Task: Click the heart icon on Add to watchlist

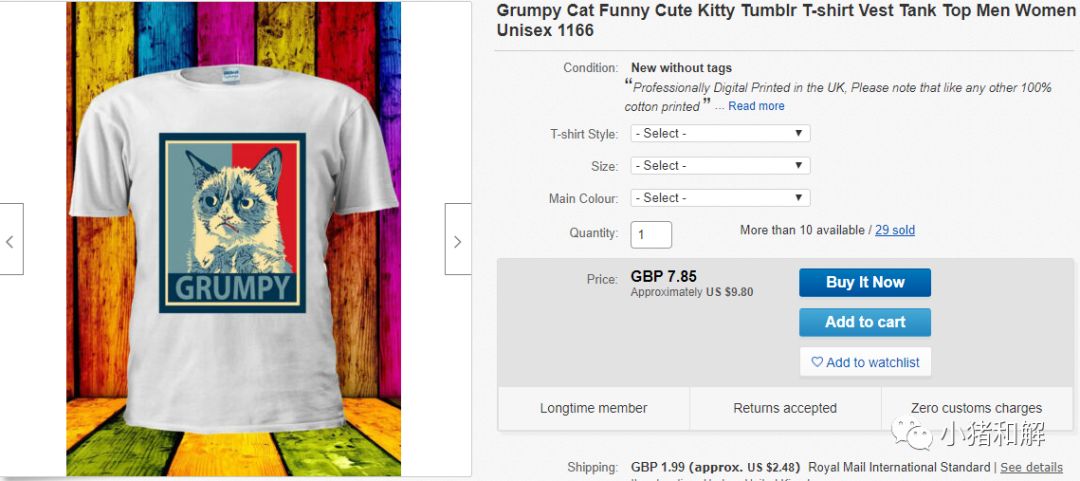Action: click(817, 362)
